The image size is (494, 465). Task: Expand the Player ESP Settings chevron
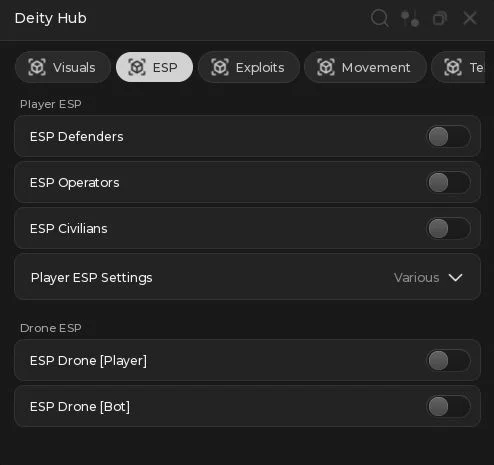coord(455,277)
